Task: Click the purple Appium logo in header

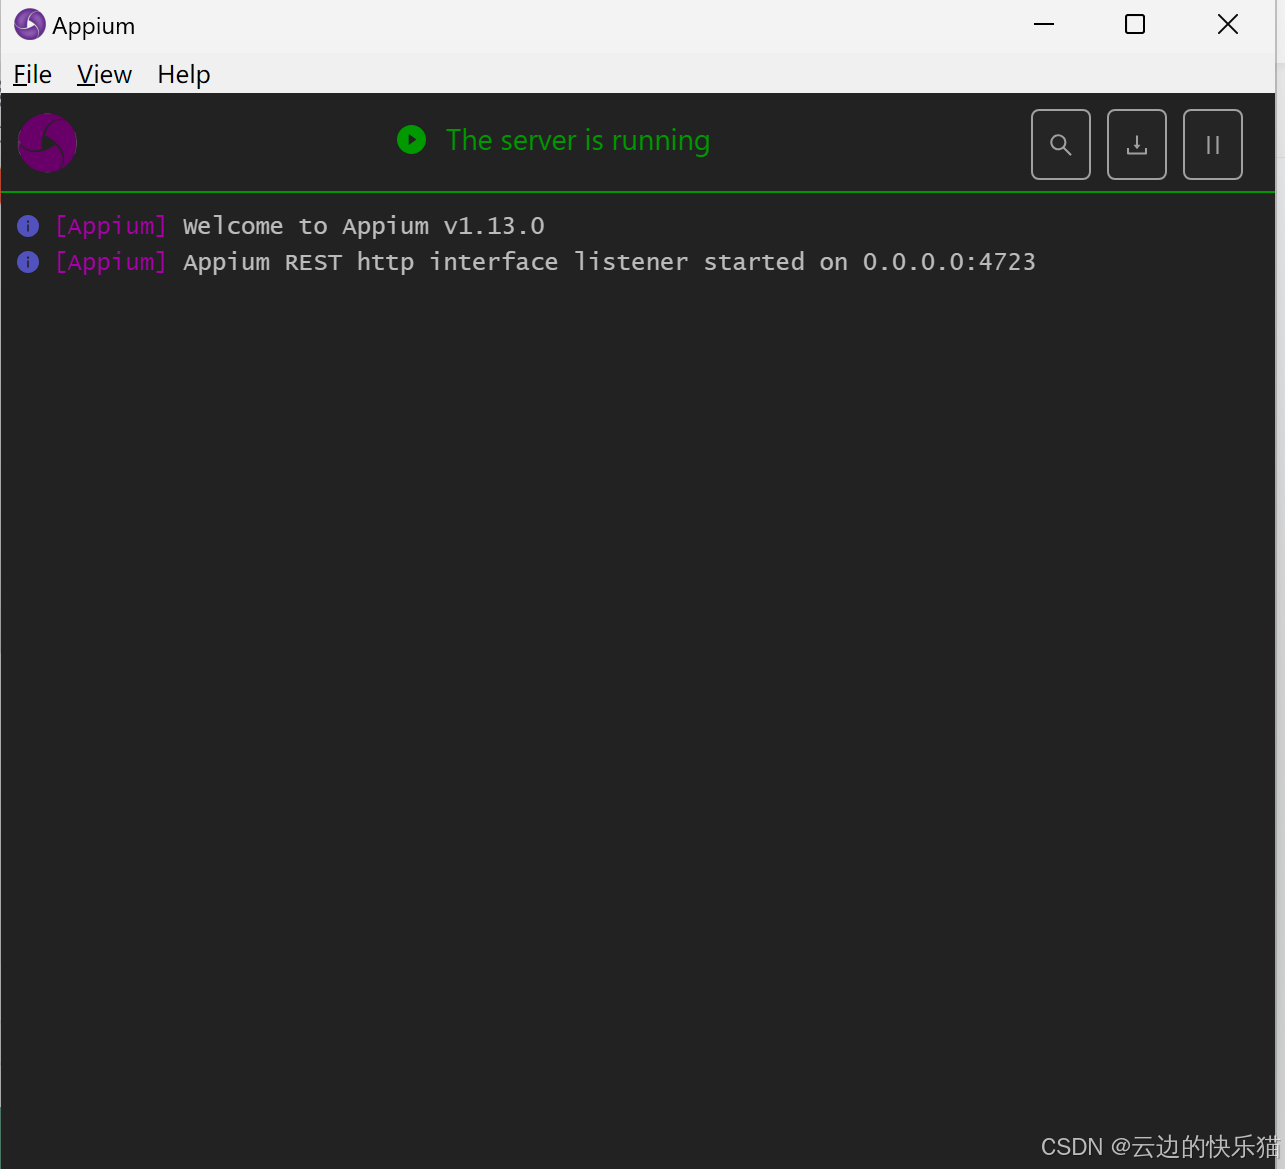Action: [47, 143]
